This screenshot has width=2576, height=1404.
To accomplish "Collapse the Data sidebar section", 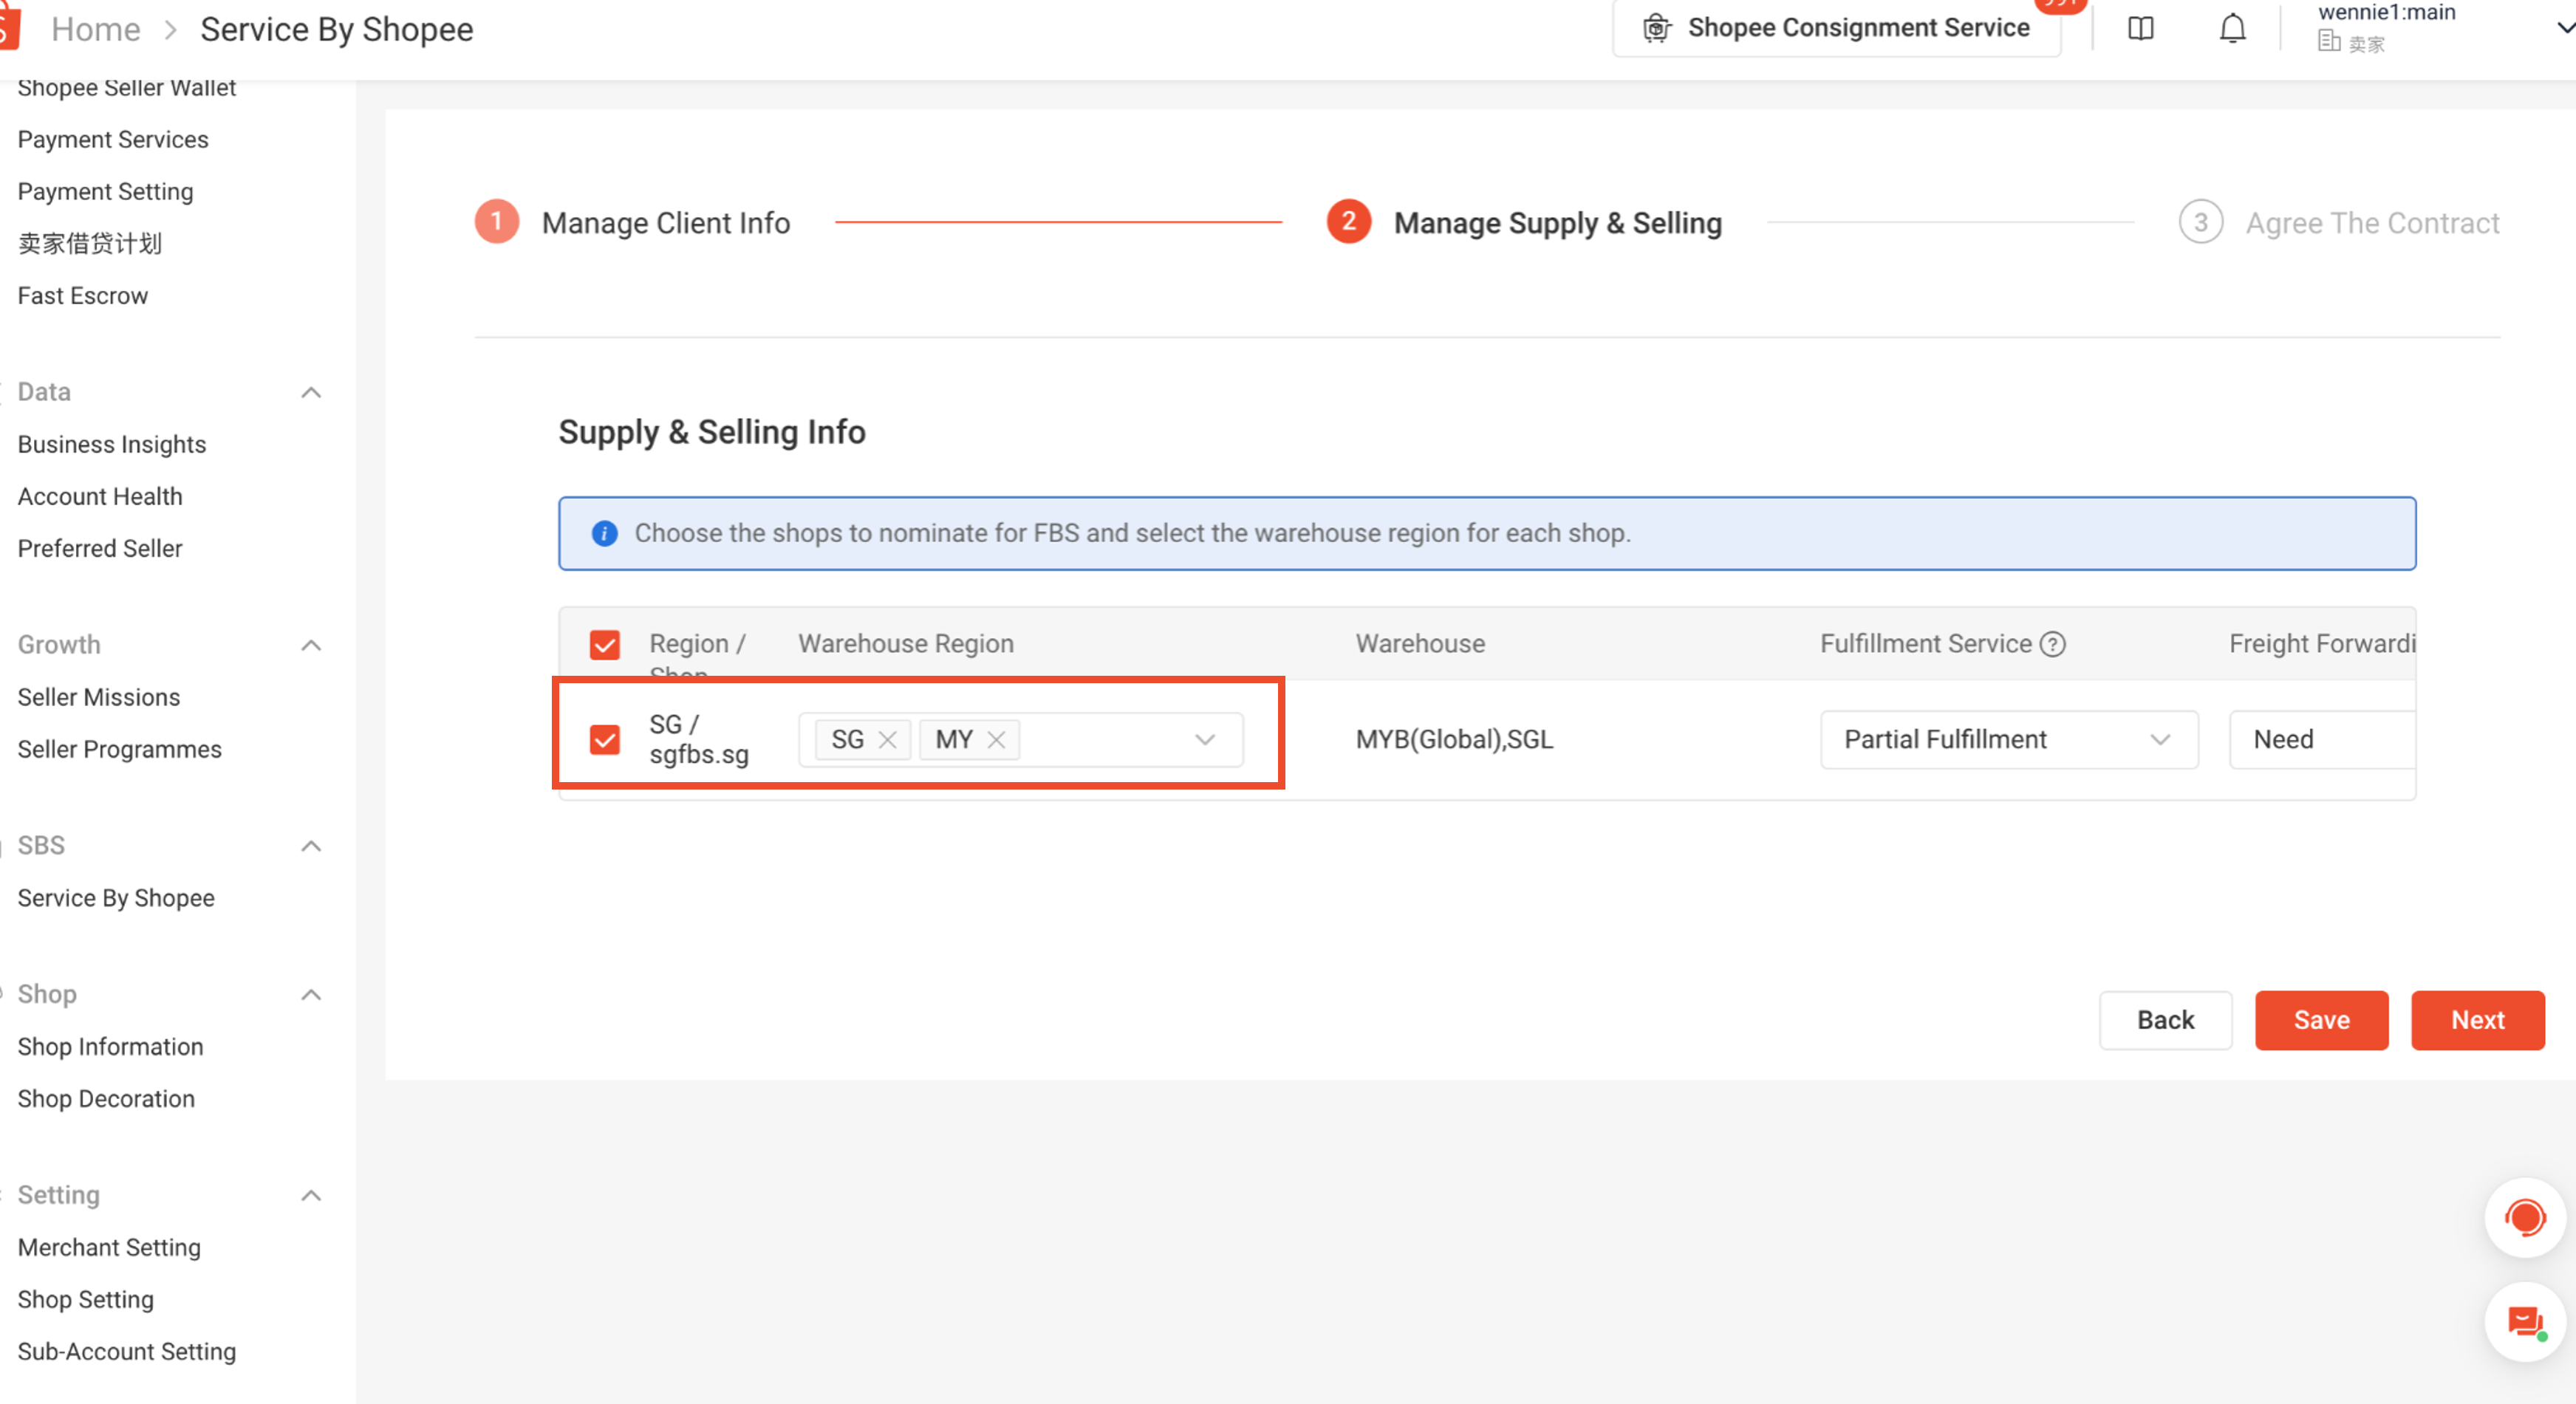I will 311,392.
